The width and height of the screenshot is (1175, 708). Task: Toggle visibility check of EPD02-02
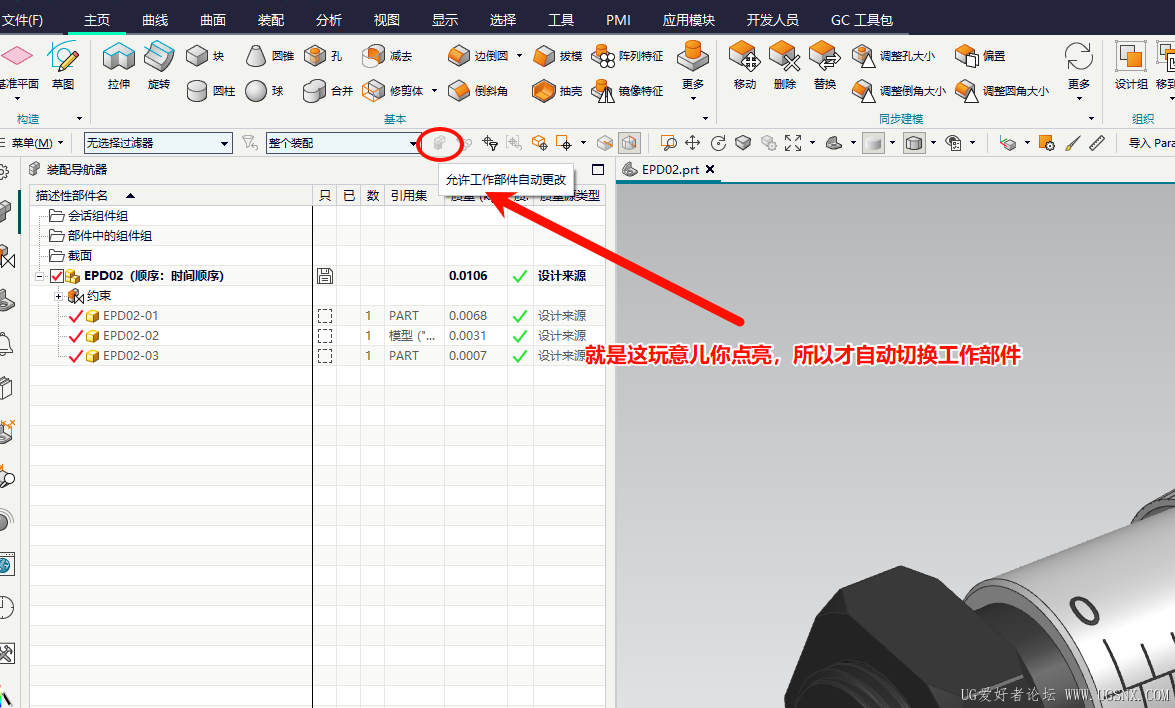(x=76, y=336)
